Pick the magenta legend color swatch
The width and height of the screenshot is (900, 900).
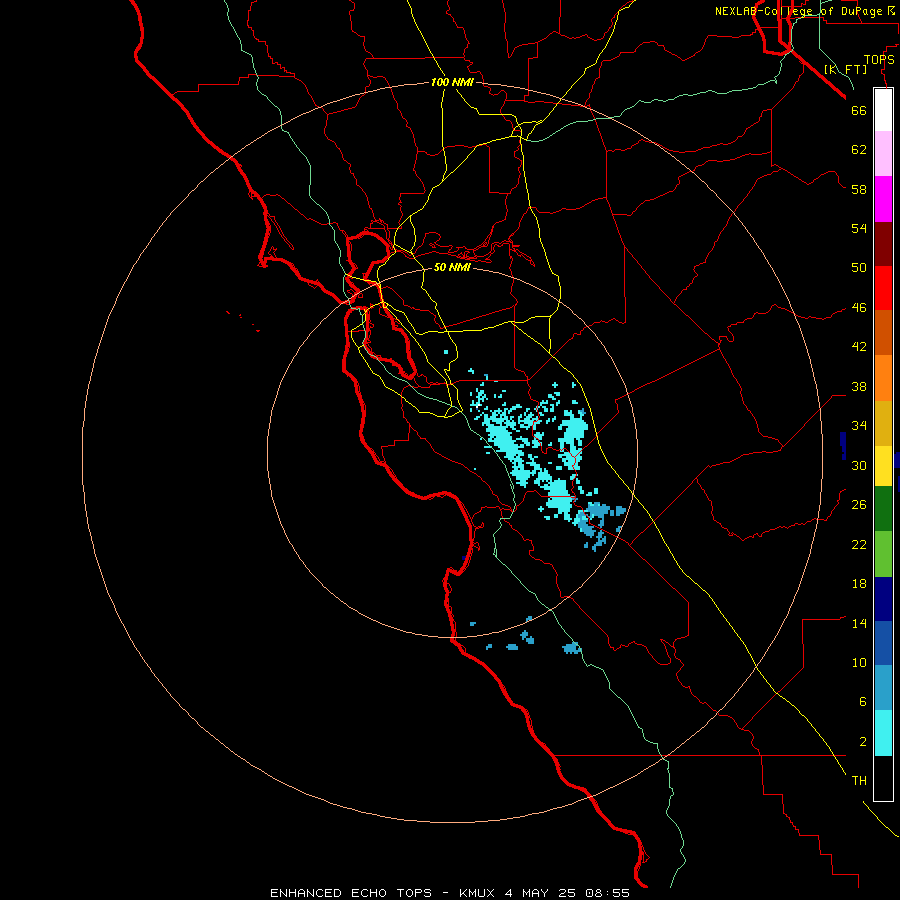click(x=883, y=199)
